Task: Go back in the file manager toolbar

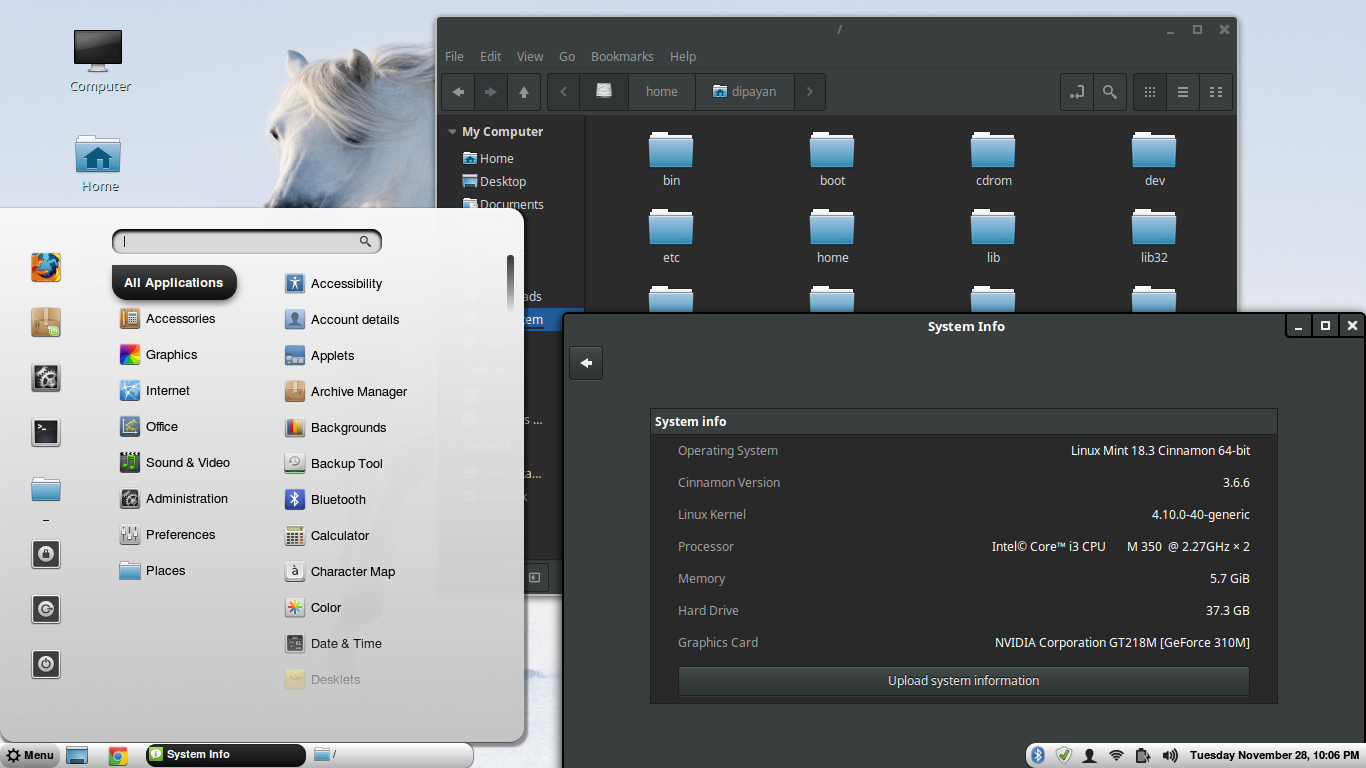Action: click(458, 92)
